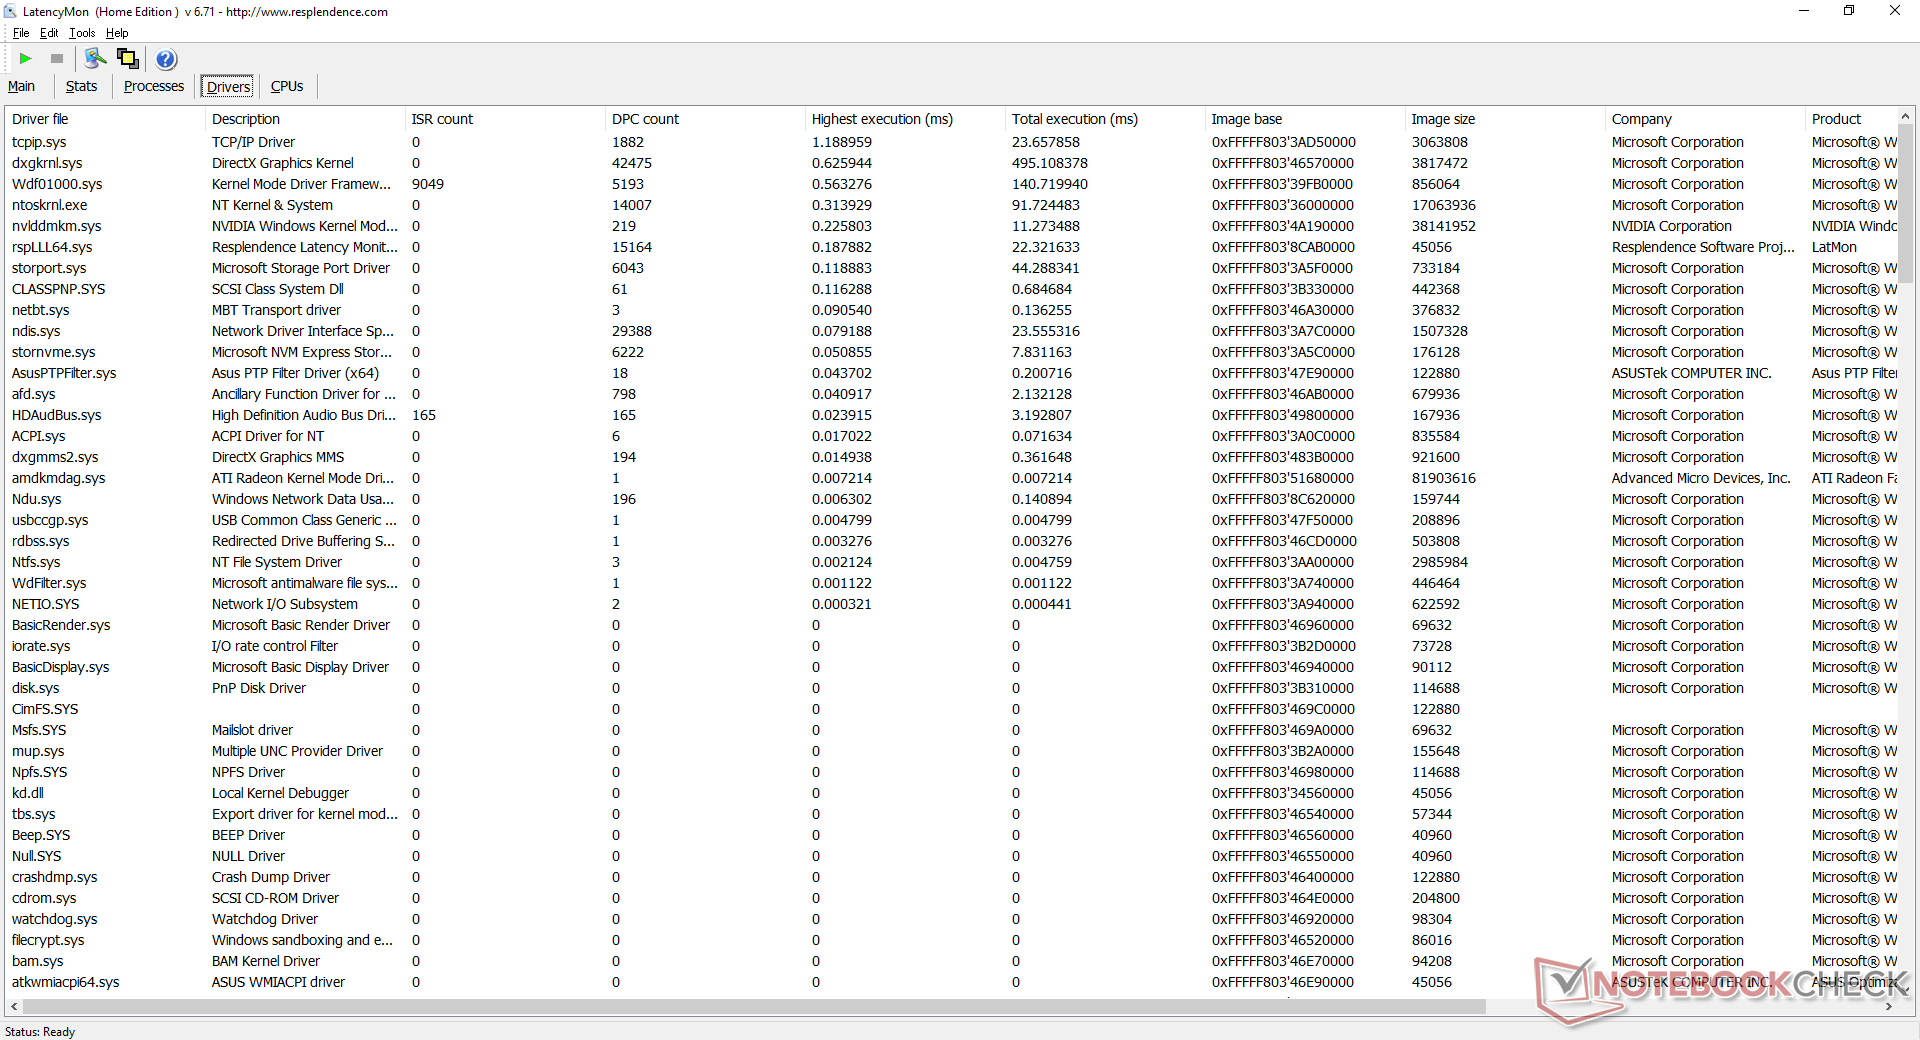Click the 'Network I/O Subsystem' description cell
Viewport: 1920px width, 1040px height.
tap(285, 604)
